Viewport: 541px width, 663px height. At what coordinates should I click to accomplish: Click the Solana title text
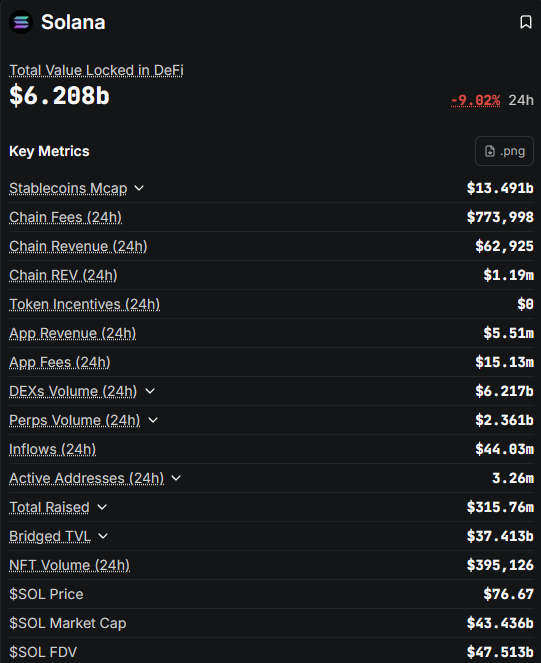(73, 22)
